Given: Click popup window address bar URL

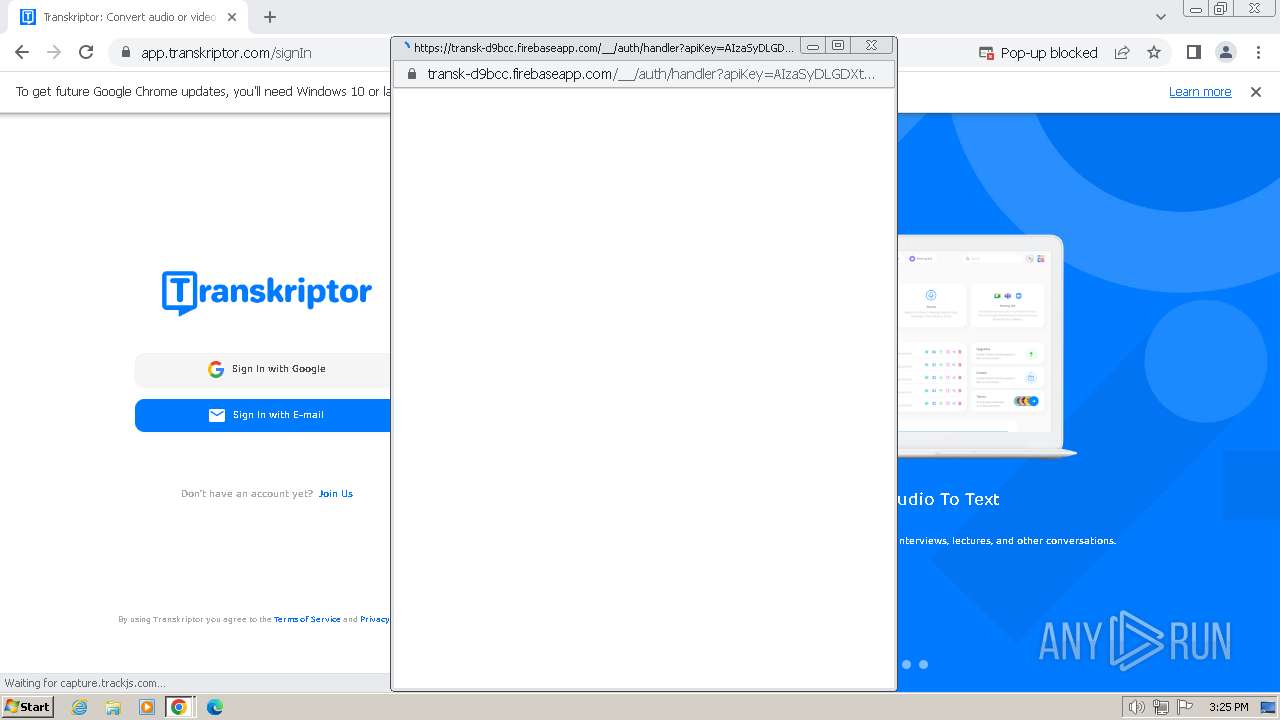Looking at the screenshot, I should [x=651, y=74].
